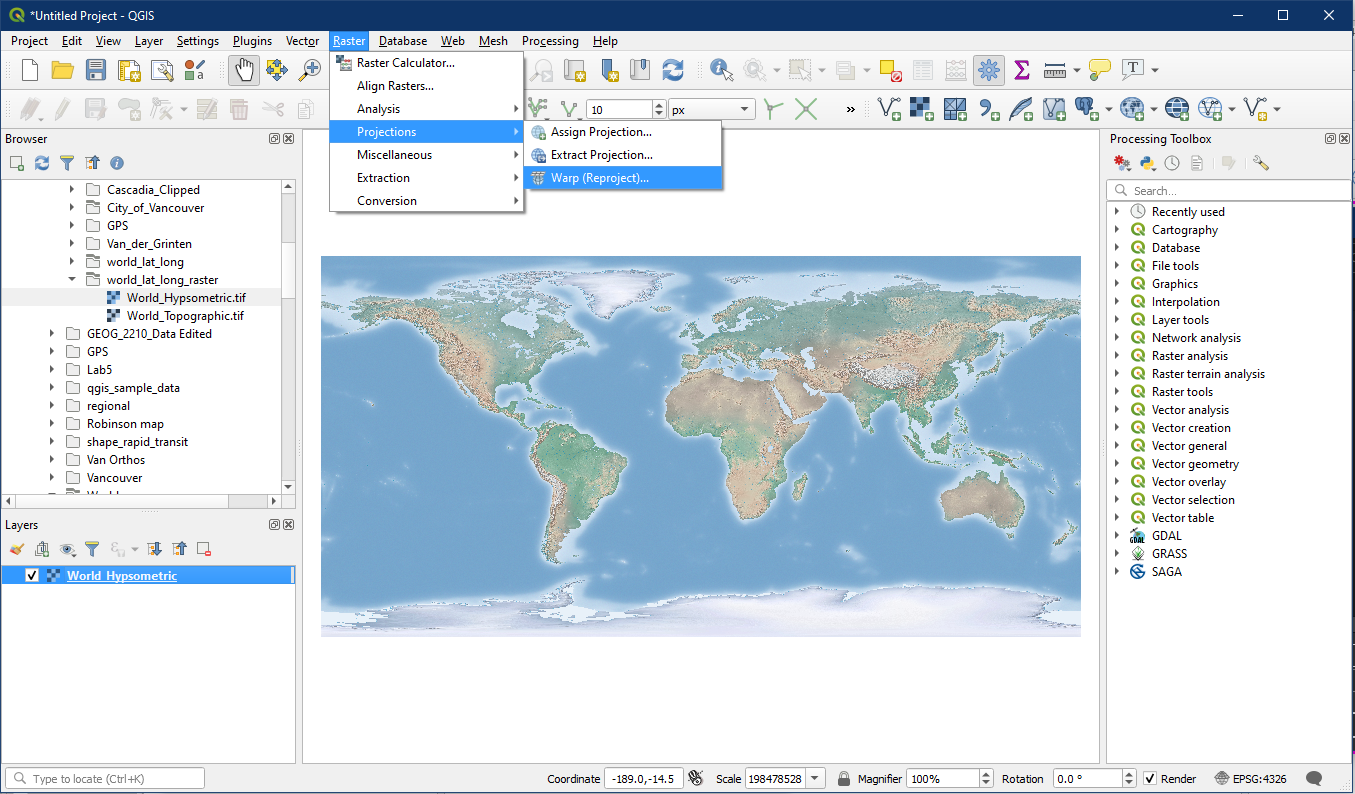Screen dimensions: 1355x794
Task: Toggle visibility of World_Hypsometric layer
Action: coord(32,576)
